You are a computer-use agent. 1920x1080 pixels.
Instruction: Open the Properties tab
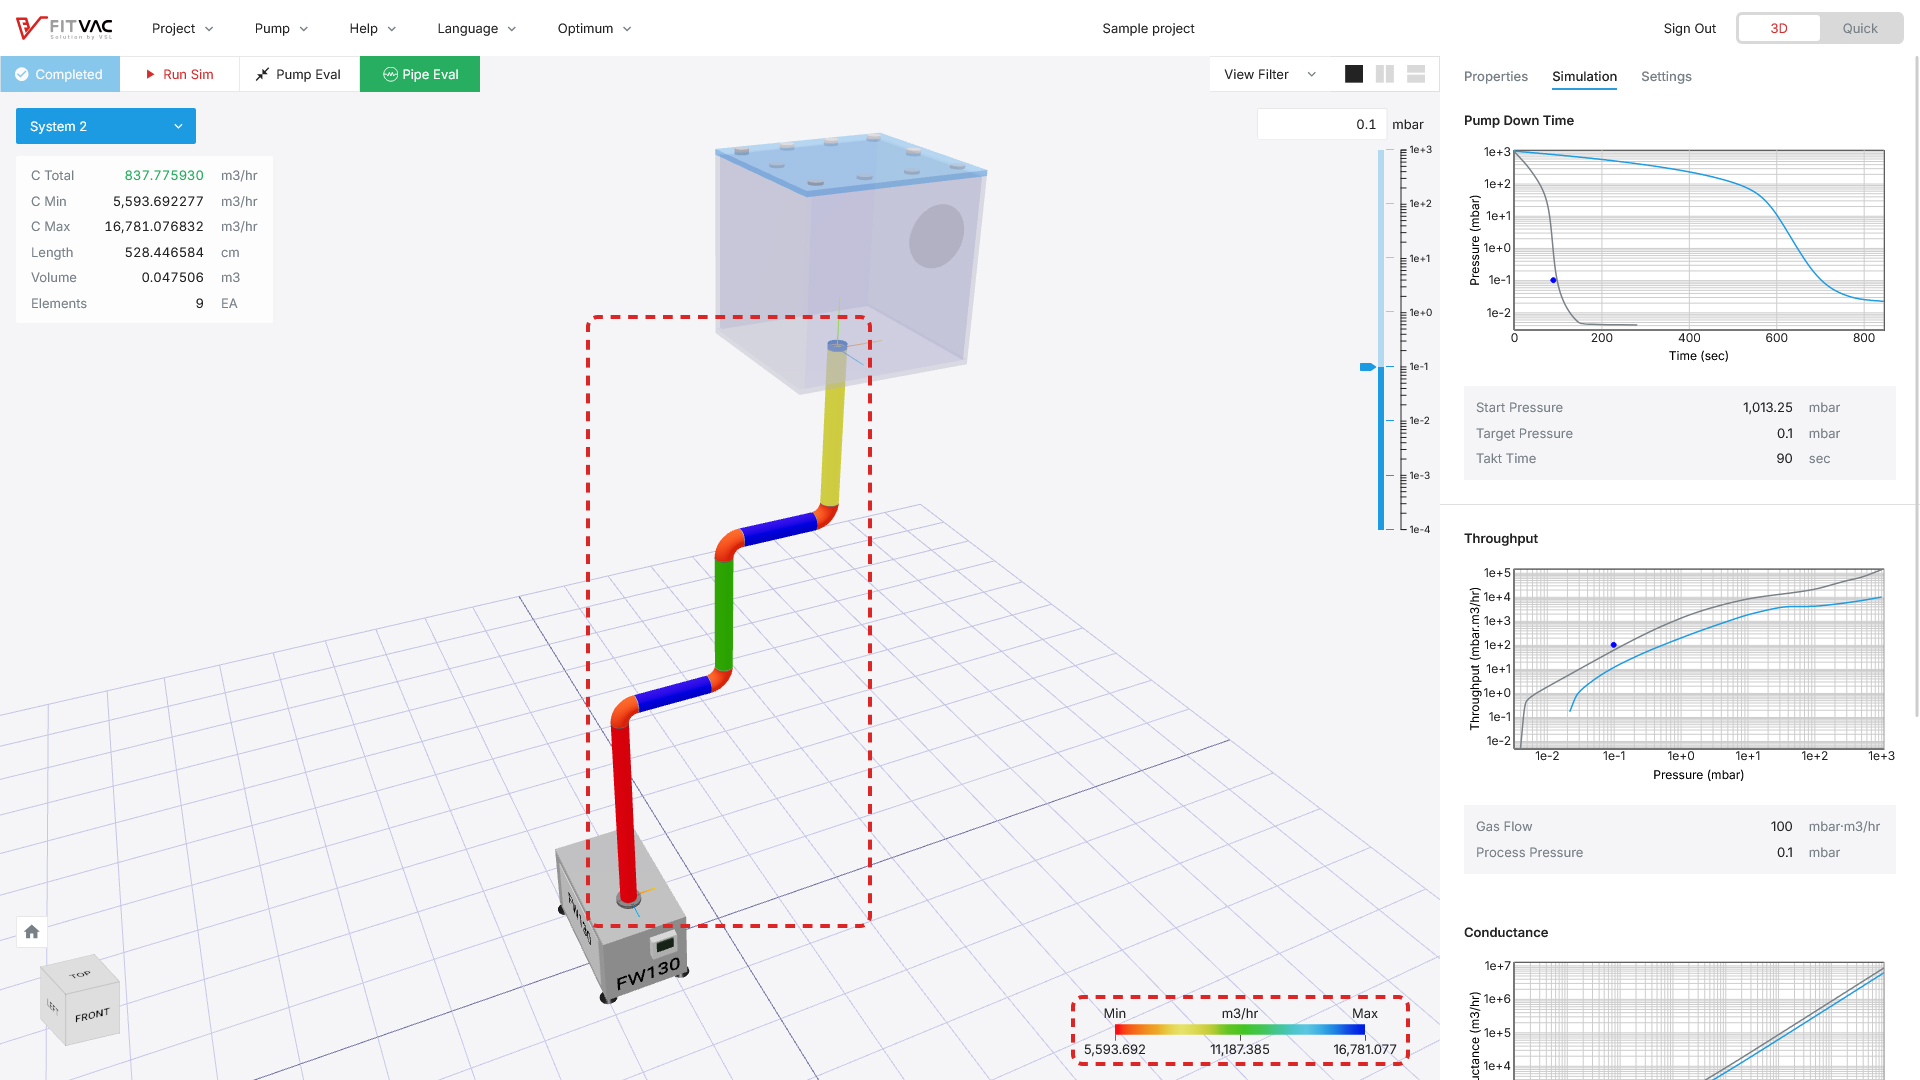pos(1495,76)
